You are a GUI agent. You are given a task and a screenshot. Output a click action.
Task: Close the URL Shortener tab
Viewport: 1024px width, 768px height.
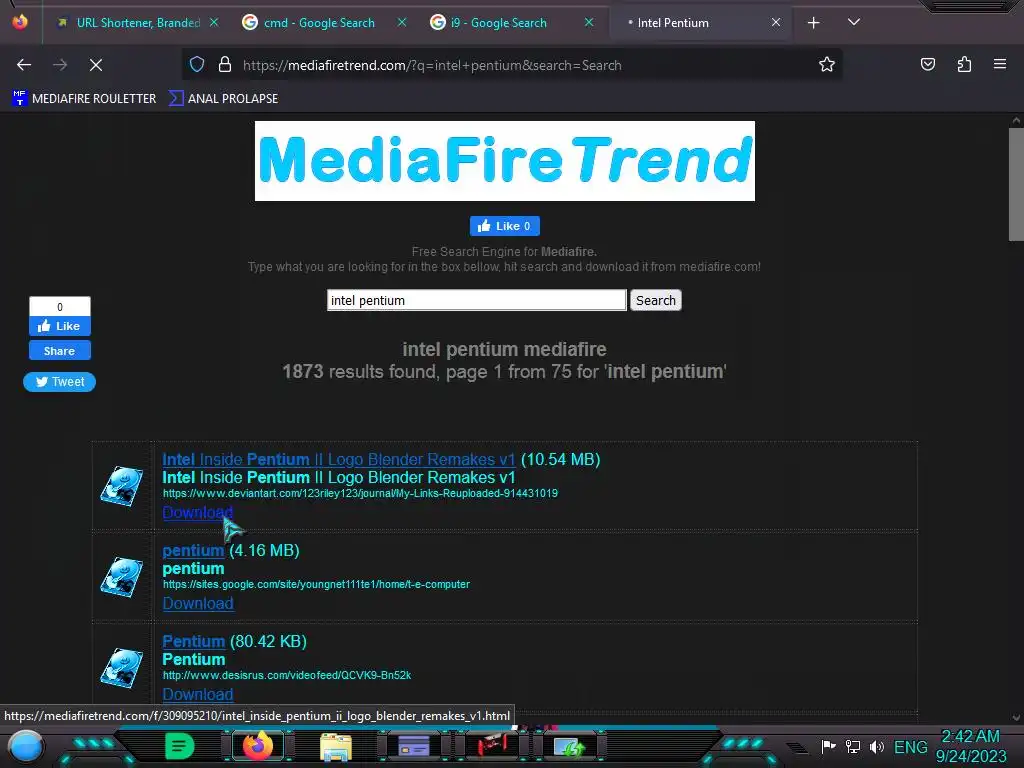(214, 22)
